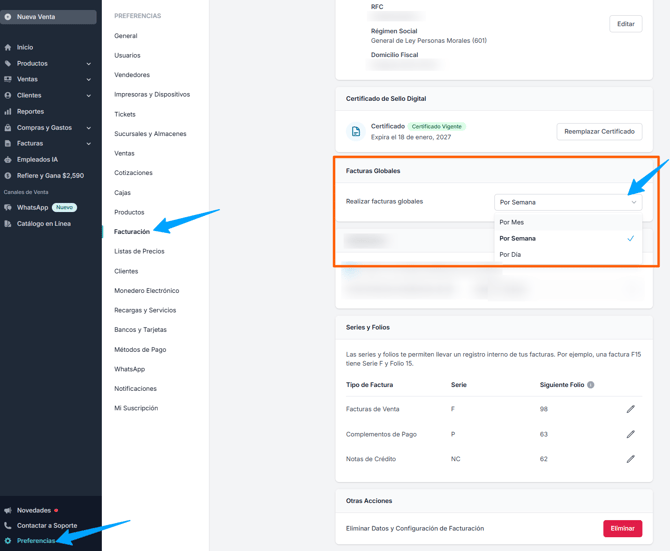Edit the Notas de Crédito pencil icon

coord(630,459)
